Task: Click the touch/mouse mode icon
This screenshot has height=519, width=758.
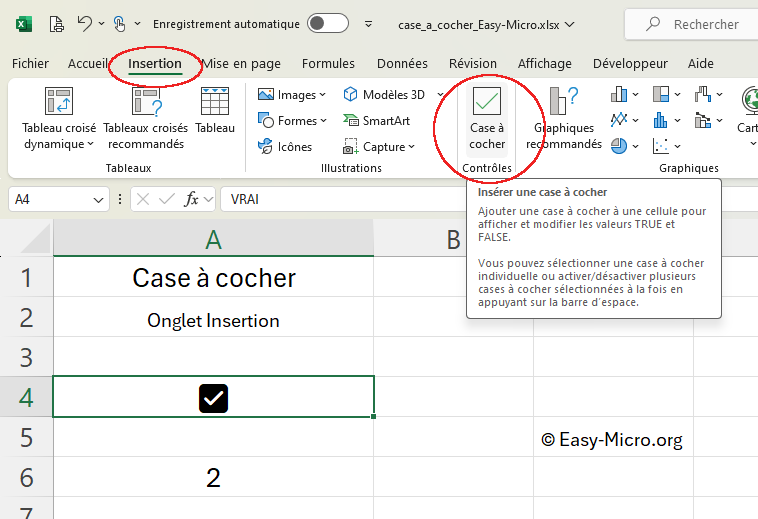Action: [119, 24]
